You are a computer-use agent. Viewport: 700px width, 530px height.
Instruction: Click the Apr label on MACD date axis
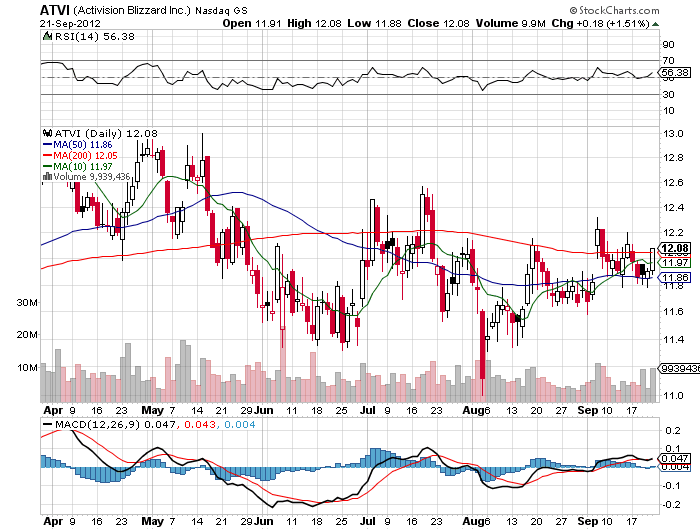(54, 521)
